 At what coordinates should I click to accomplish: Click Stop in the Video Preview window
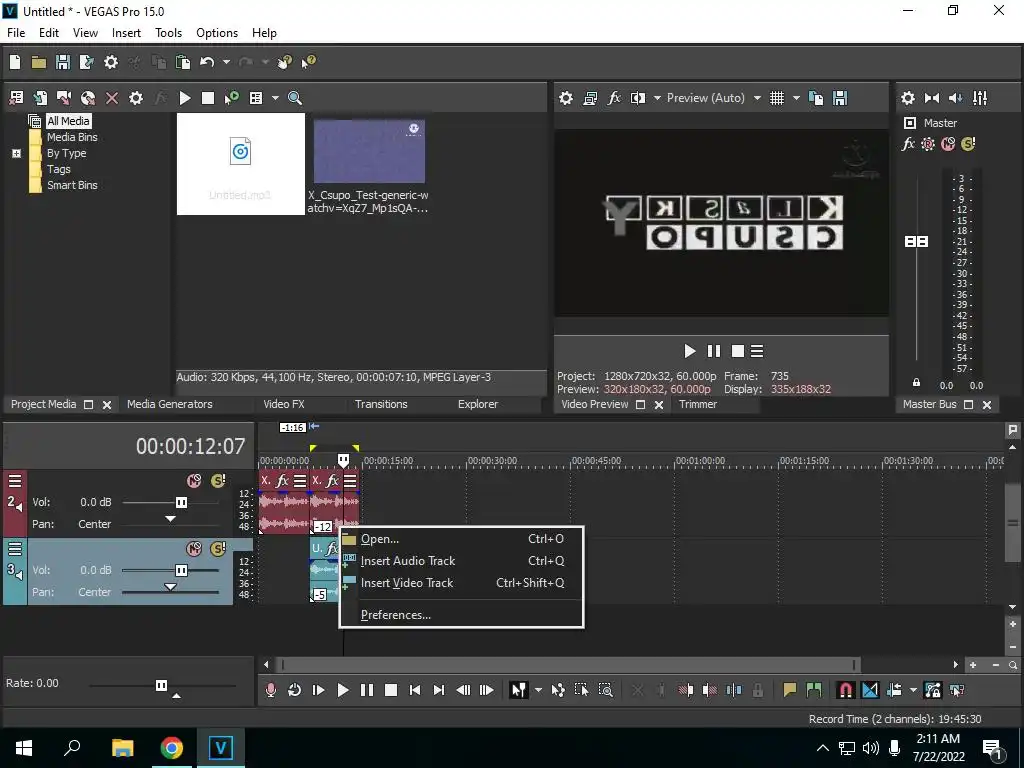coord(738,351)
